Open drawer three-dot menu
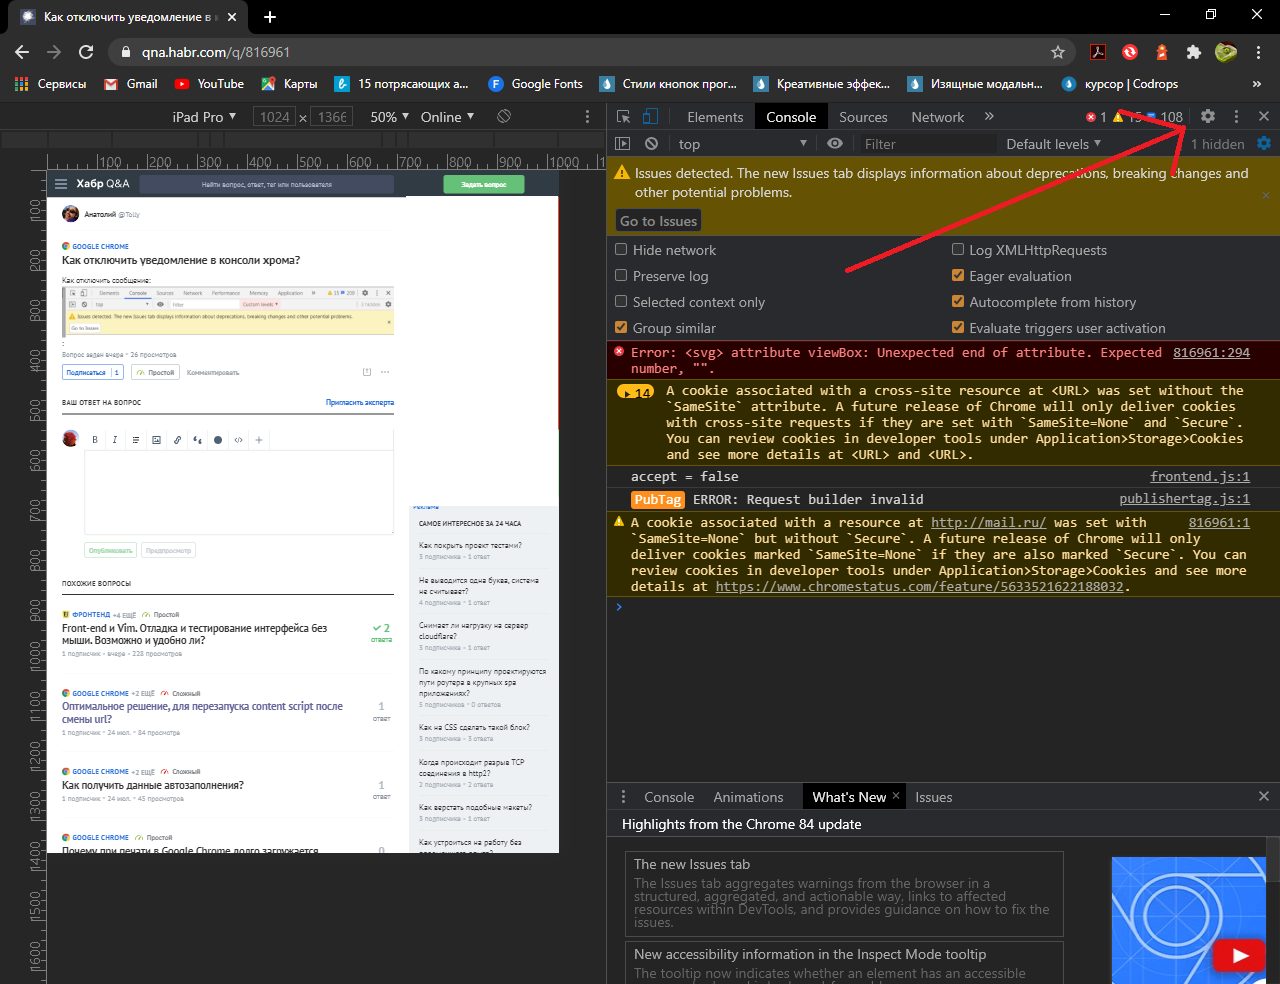 pos(624,797)
